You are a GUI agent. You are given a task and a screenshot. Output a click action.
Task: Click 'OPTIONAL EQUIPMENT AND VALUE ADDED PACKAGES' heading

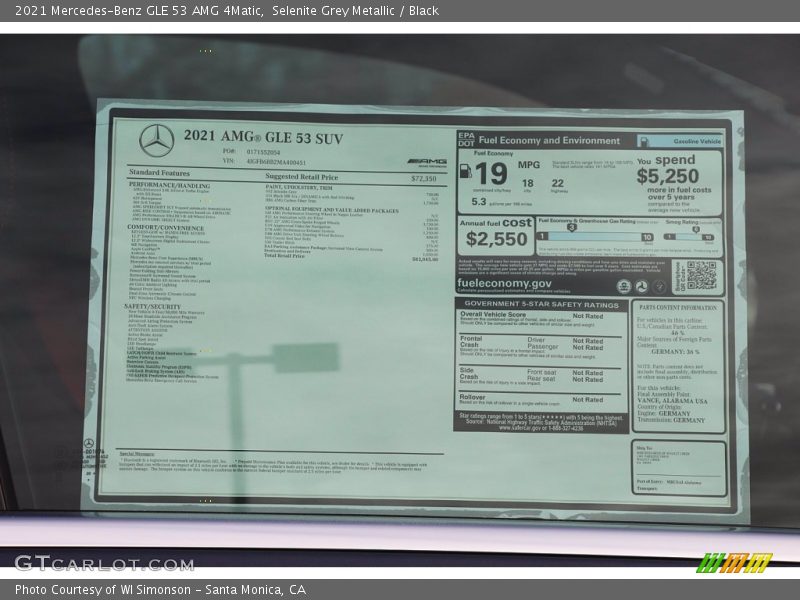(x=332, y=210)
